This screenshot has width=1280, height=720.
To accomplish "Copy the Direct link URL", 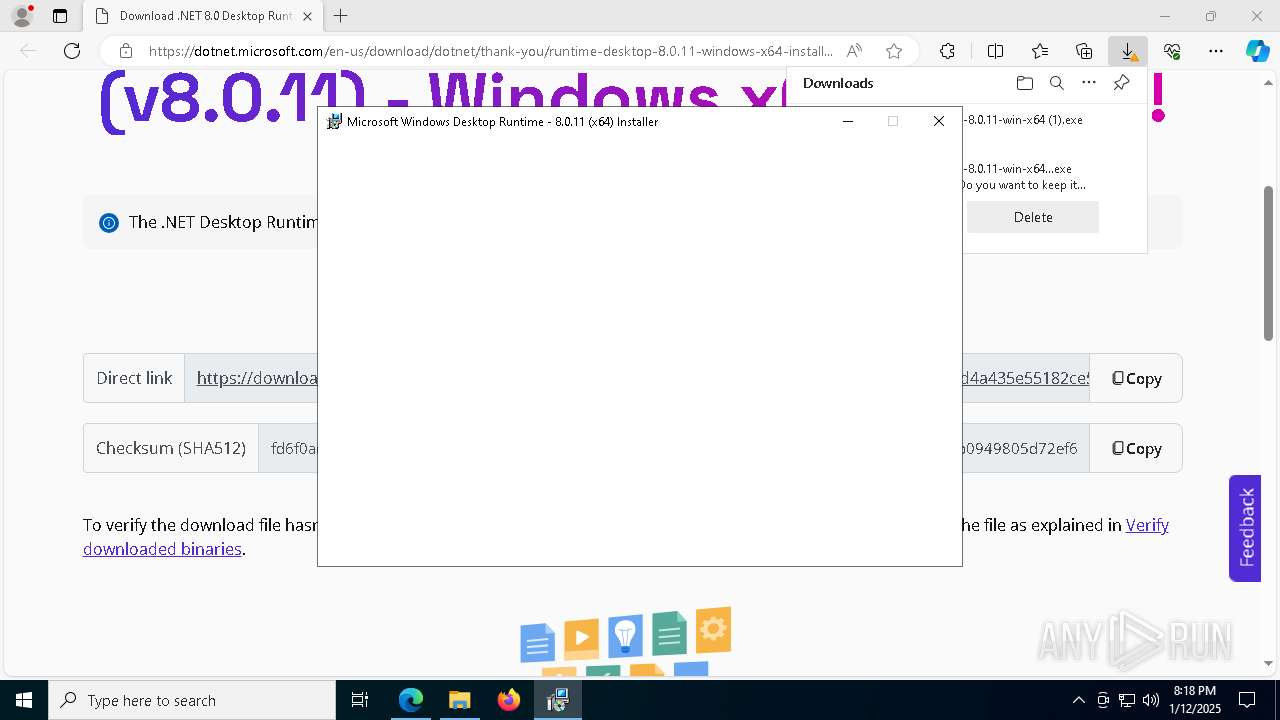I will (1136, 378).
